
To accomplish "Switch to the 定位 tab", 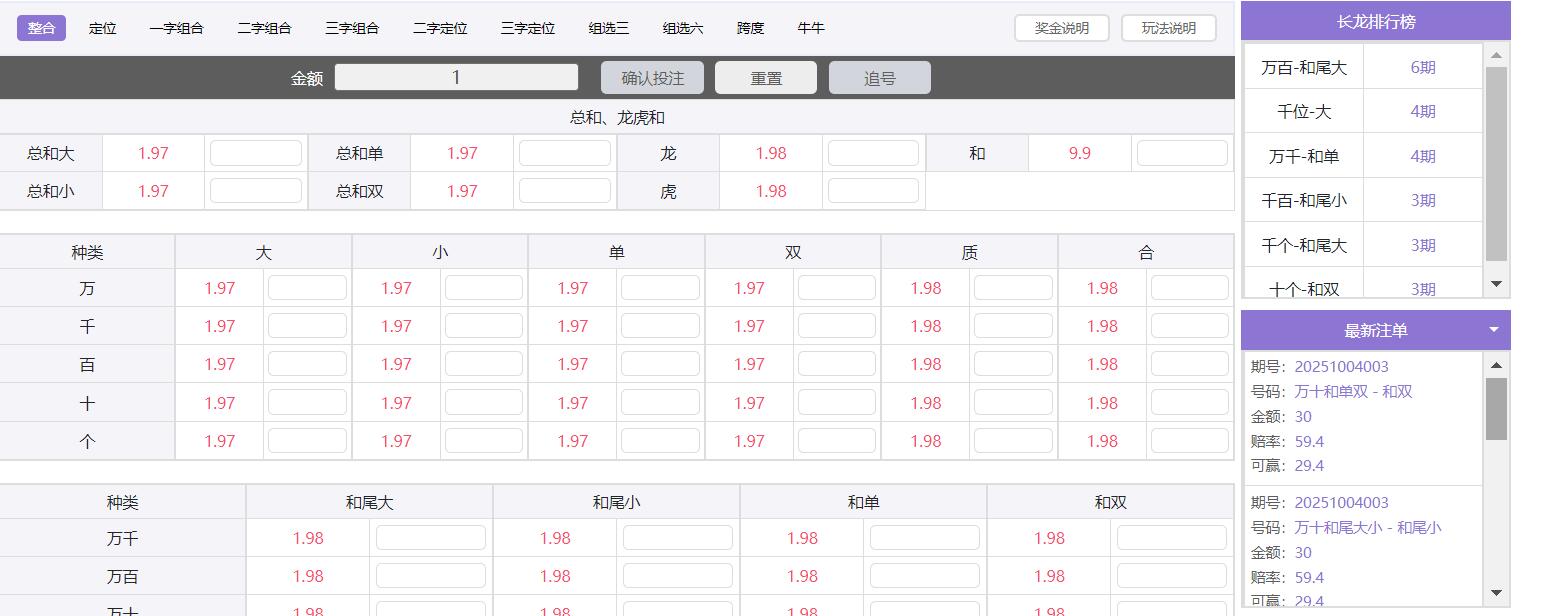I will pyautogui.click(x=102, y=28).
